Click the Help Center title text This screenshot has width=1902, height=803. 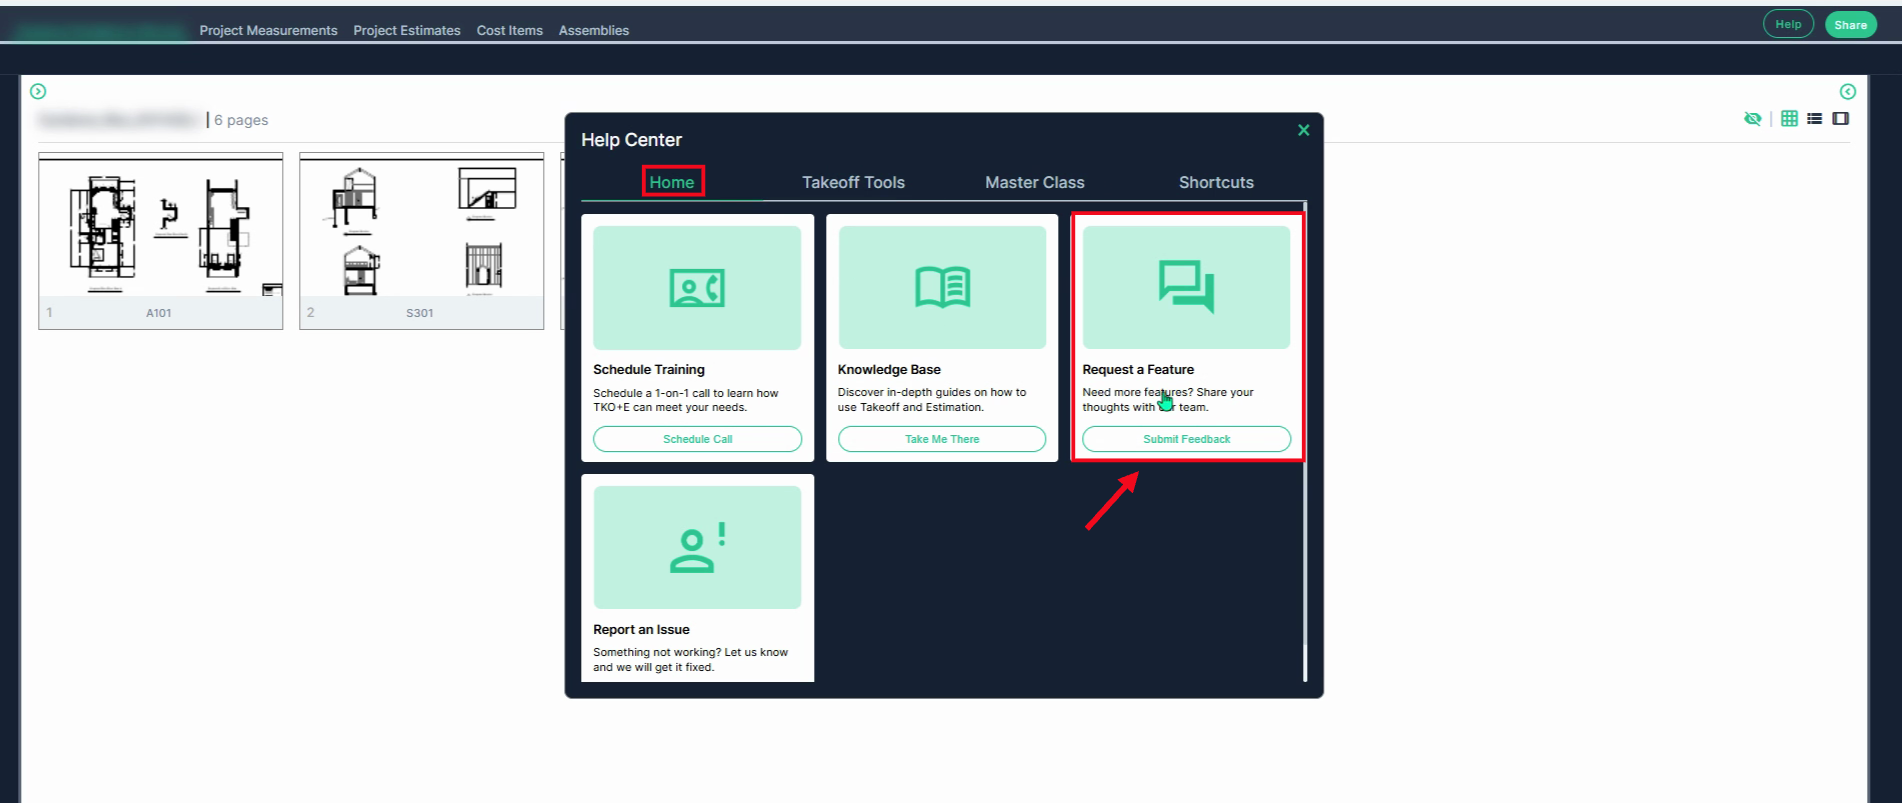tap(631, 140)
